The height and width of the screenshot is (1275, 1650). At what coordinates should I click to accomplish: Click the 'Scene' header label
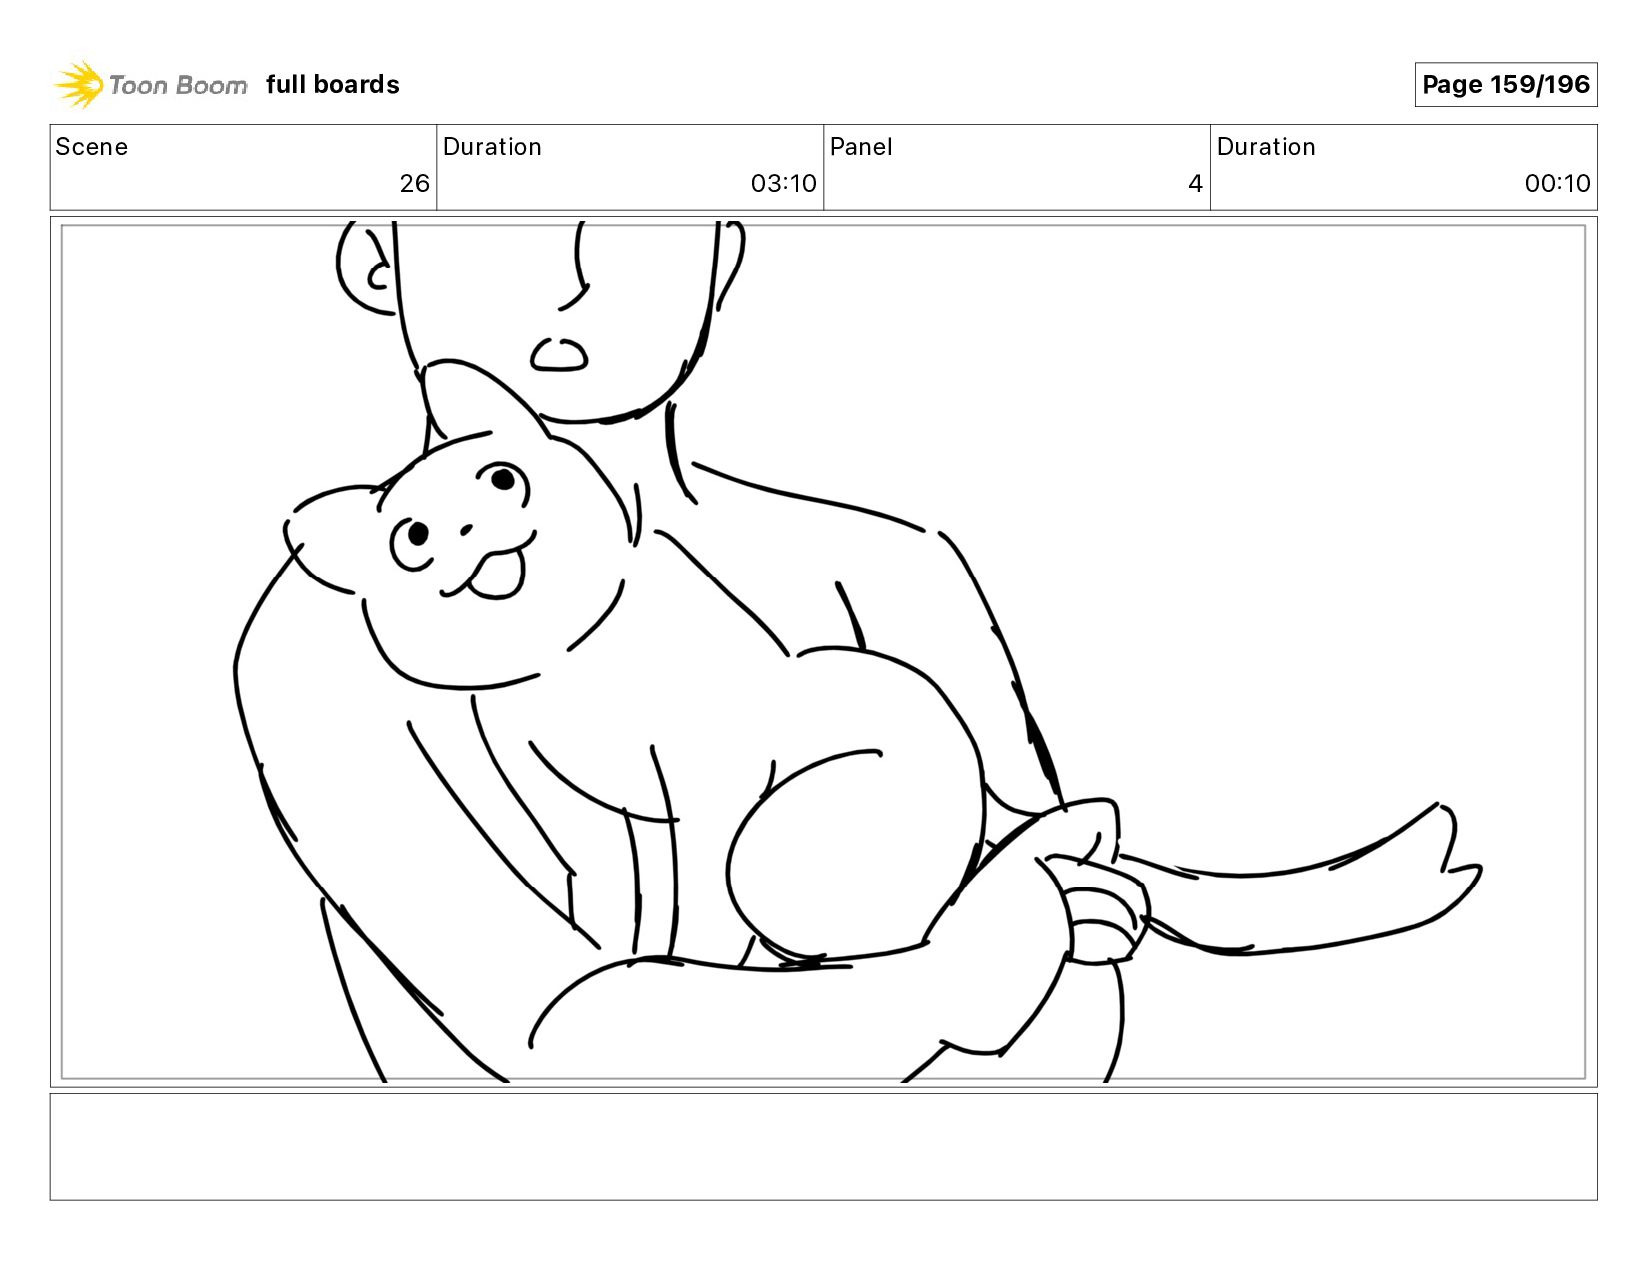pyautogui.click(x=91, y=147)
